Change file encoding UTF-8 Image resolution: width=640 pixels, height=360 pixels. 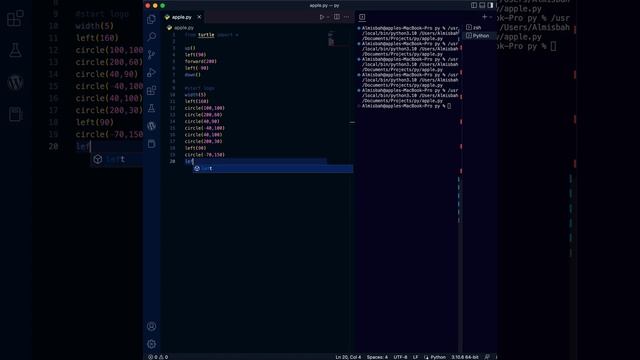[x=400, y=357]
